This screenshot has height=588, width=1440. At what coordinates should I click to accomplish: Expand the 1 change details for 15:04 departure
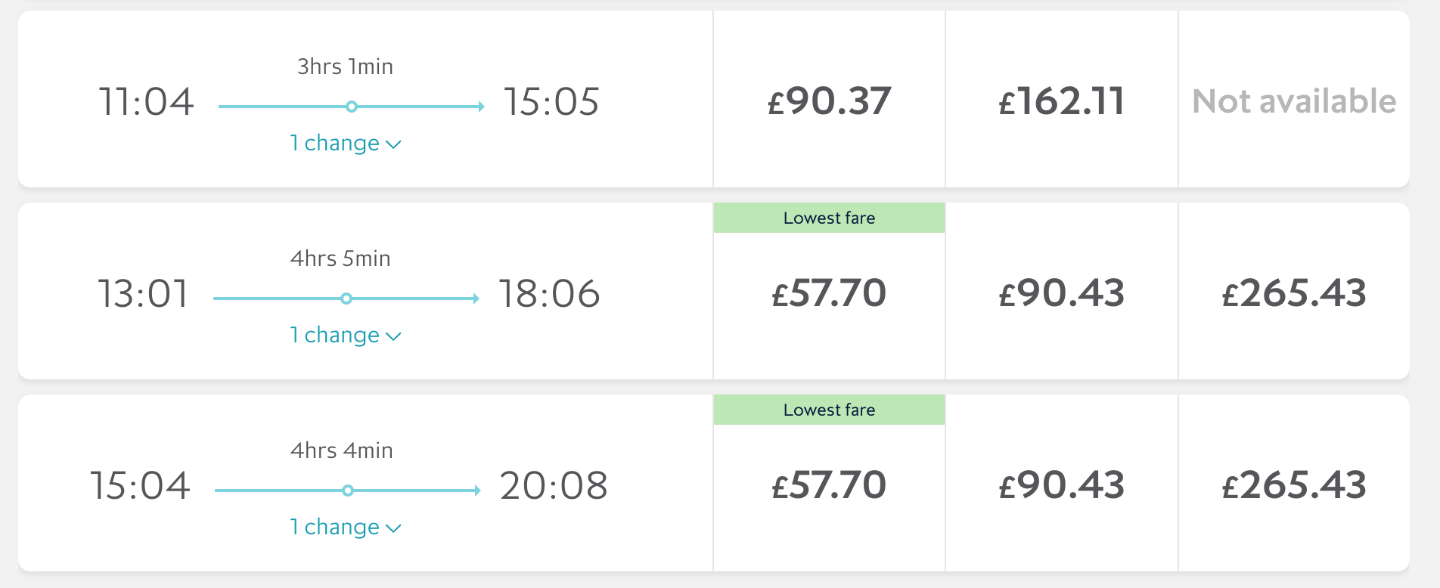pos(345,527)
